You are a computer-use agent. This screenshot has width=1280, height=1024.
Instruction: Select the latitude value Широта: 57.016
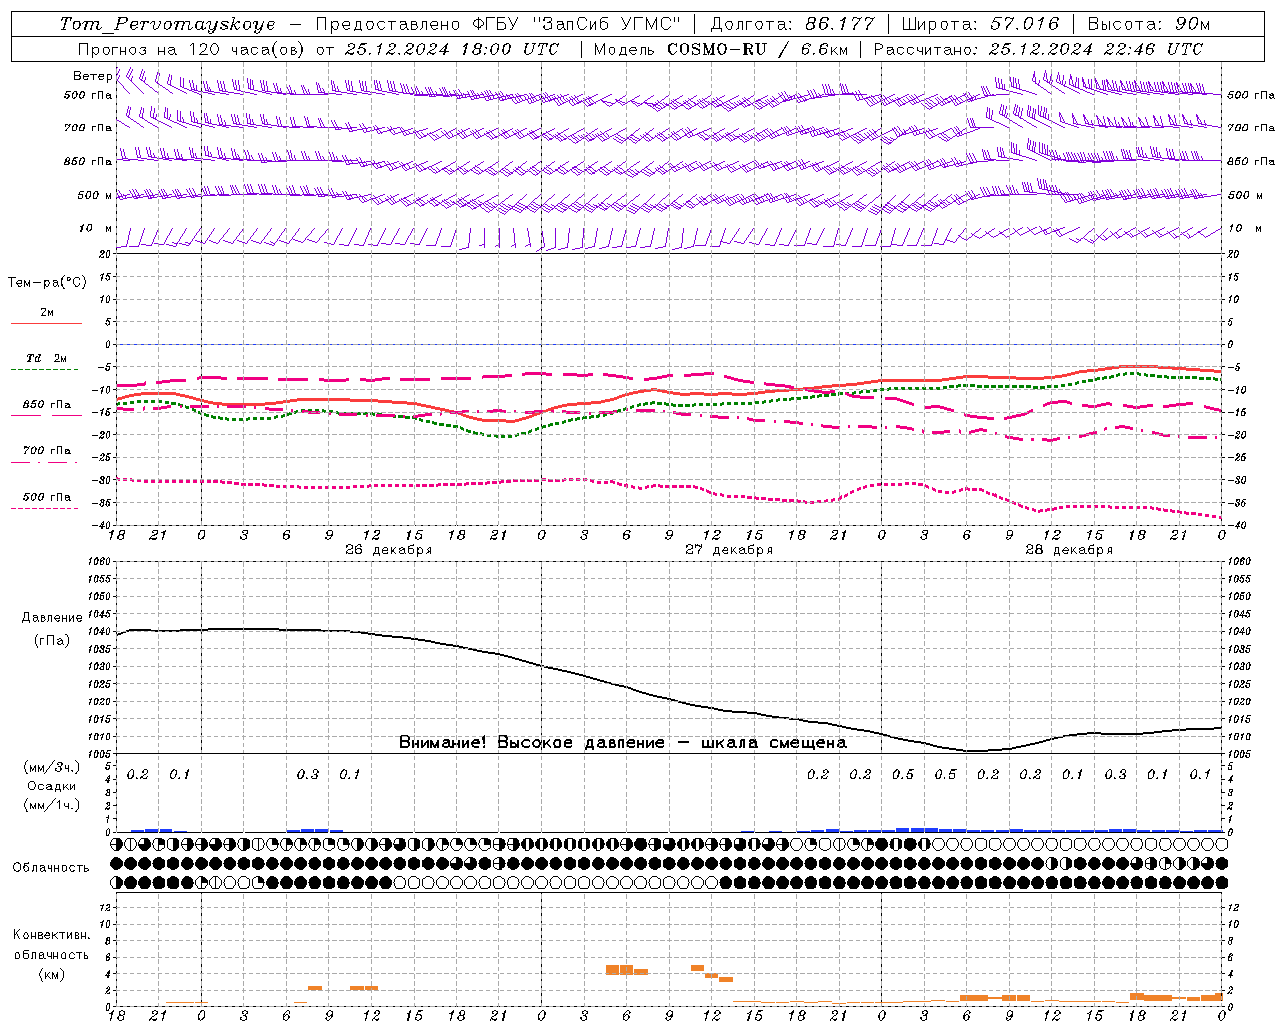click(980, 24)
